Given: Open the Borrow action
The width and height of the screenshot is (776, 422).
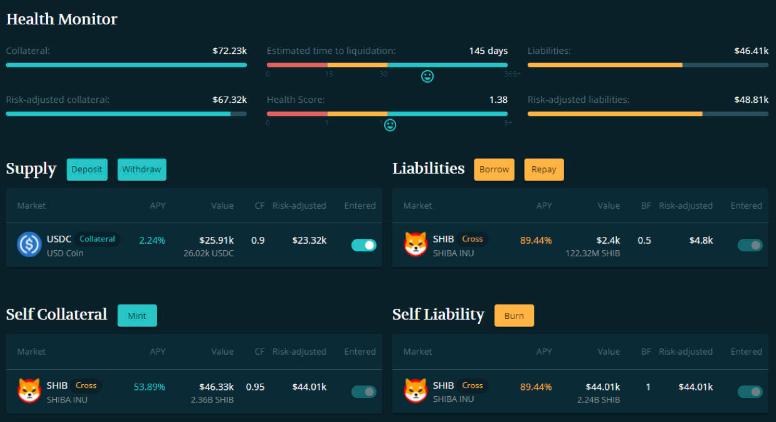Looking at the screenshot, I should (x=494, y=169).
